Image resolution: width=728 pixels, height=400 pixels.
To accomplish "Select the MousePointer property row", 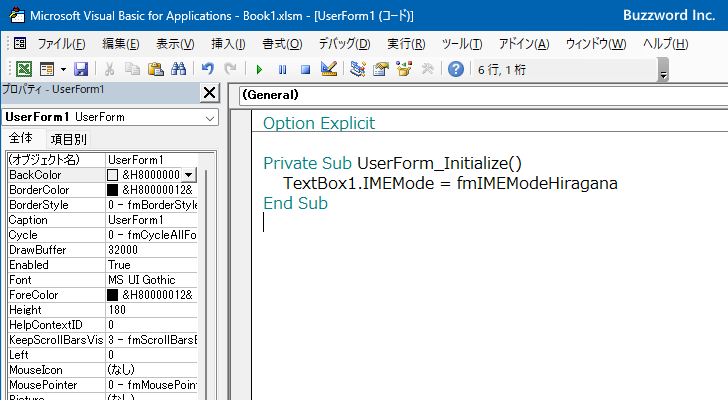I will tap(102, 385).
